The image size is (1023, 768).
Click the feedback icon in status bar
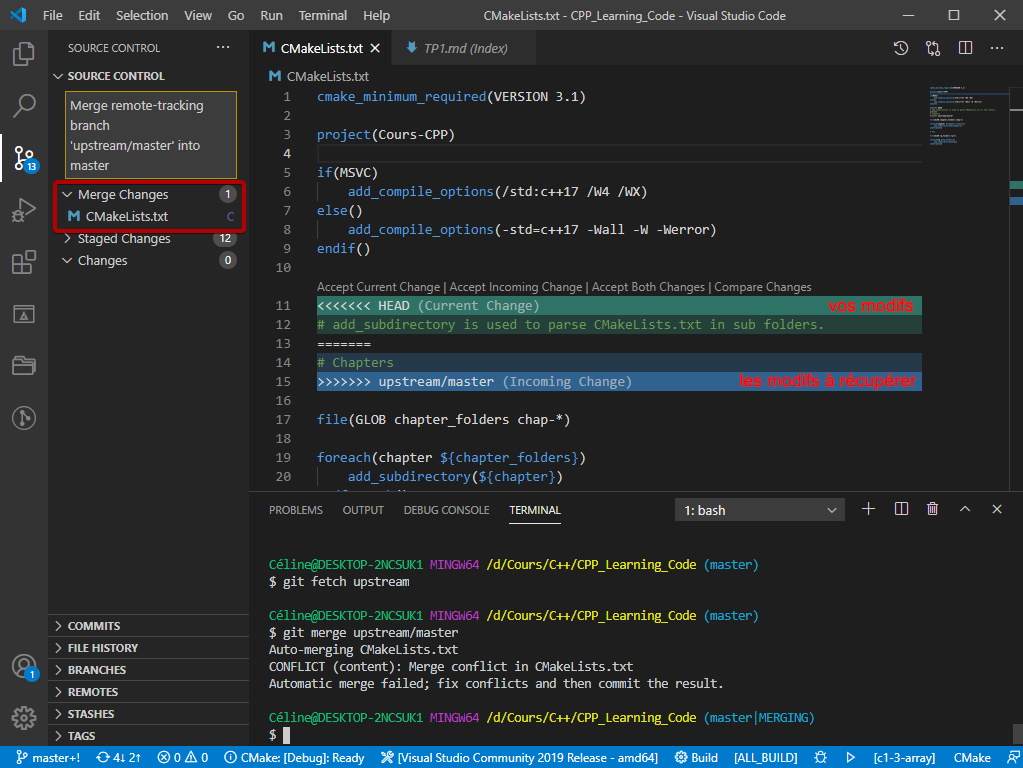pos(1013,758)
